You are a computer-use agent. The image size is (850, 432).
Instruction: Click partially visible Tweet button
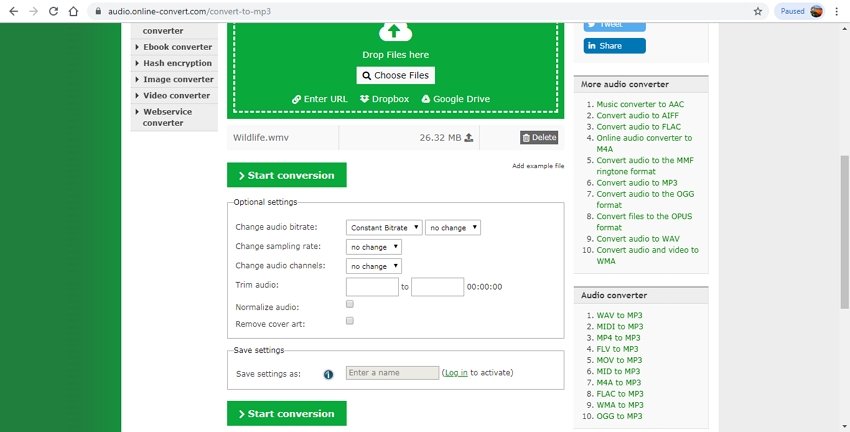(x=615, y=27)
